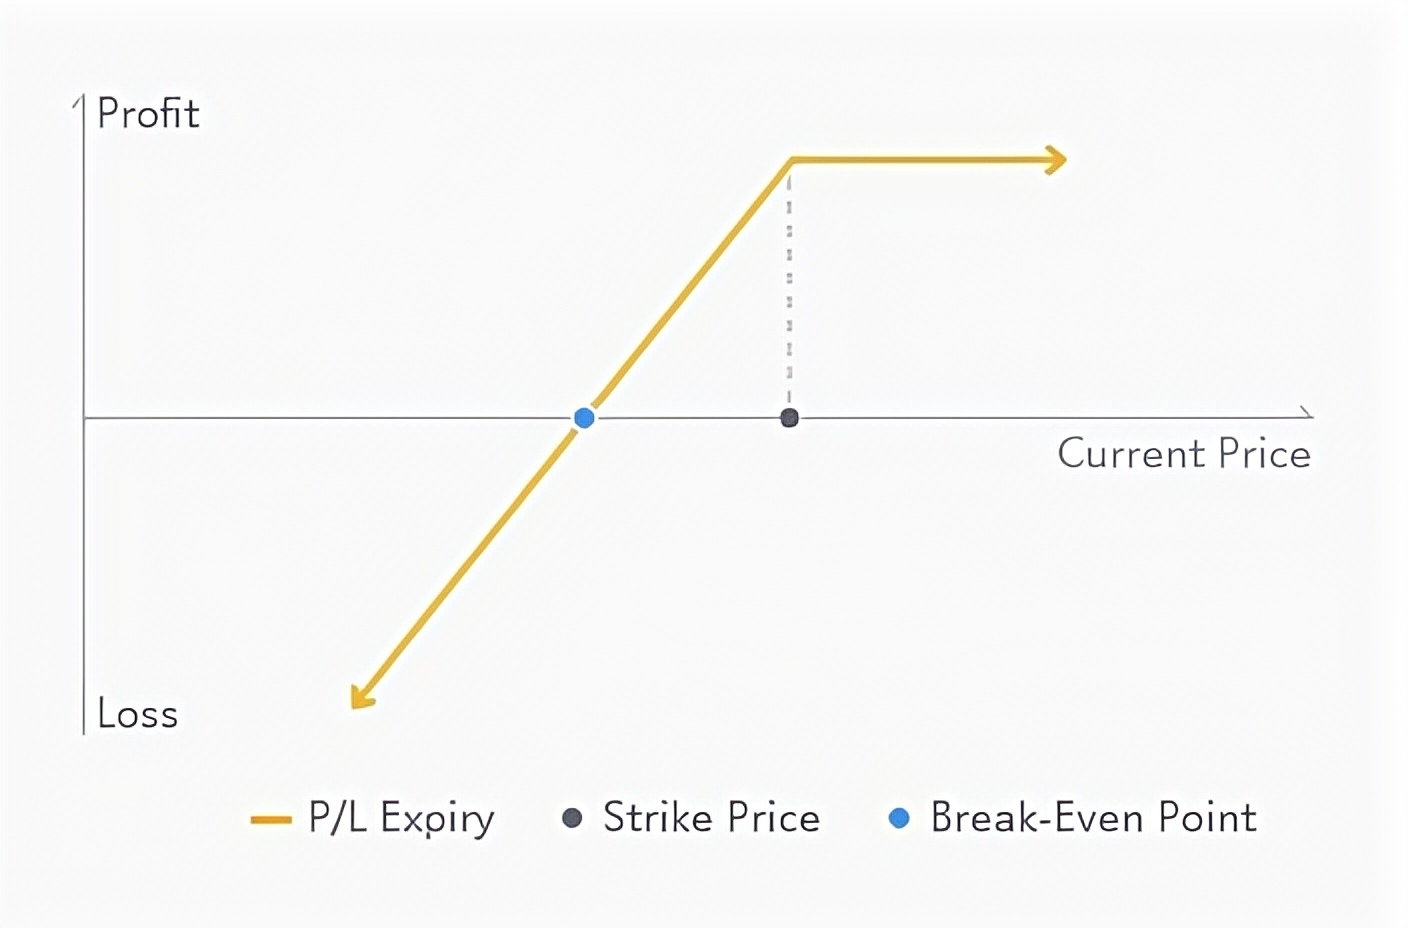Click the downward arrowhead at the loss end
This screenshot has width=1408, height=928.
(x=361, y=697)
